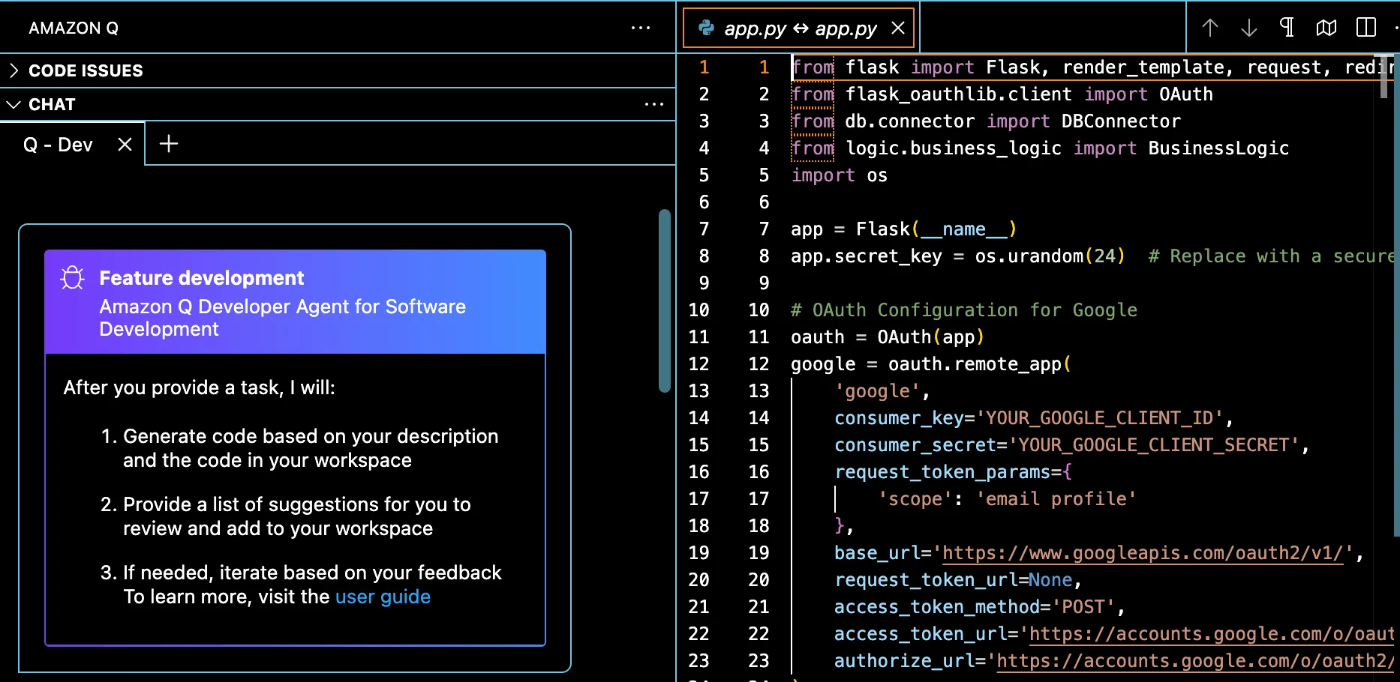Open the authorize_url Google link
This screenshot has height=682, width=1400.
coord(1195,661)
